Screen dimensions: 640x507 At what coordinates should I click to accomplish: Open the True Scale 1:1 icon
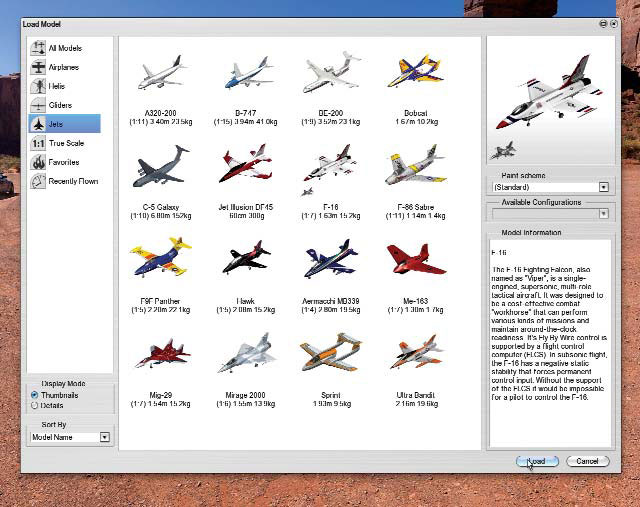[38, 143]
